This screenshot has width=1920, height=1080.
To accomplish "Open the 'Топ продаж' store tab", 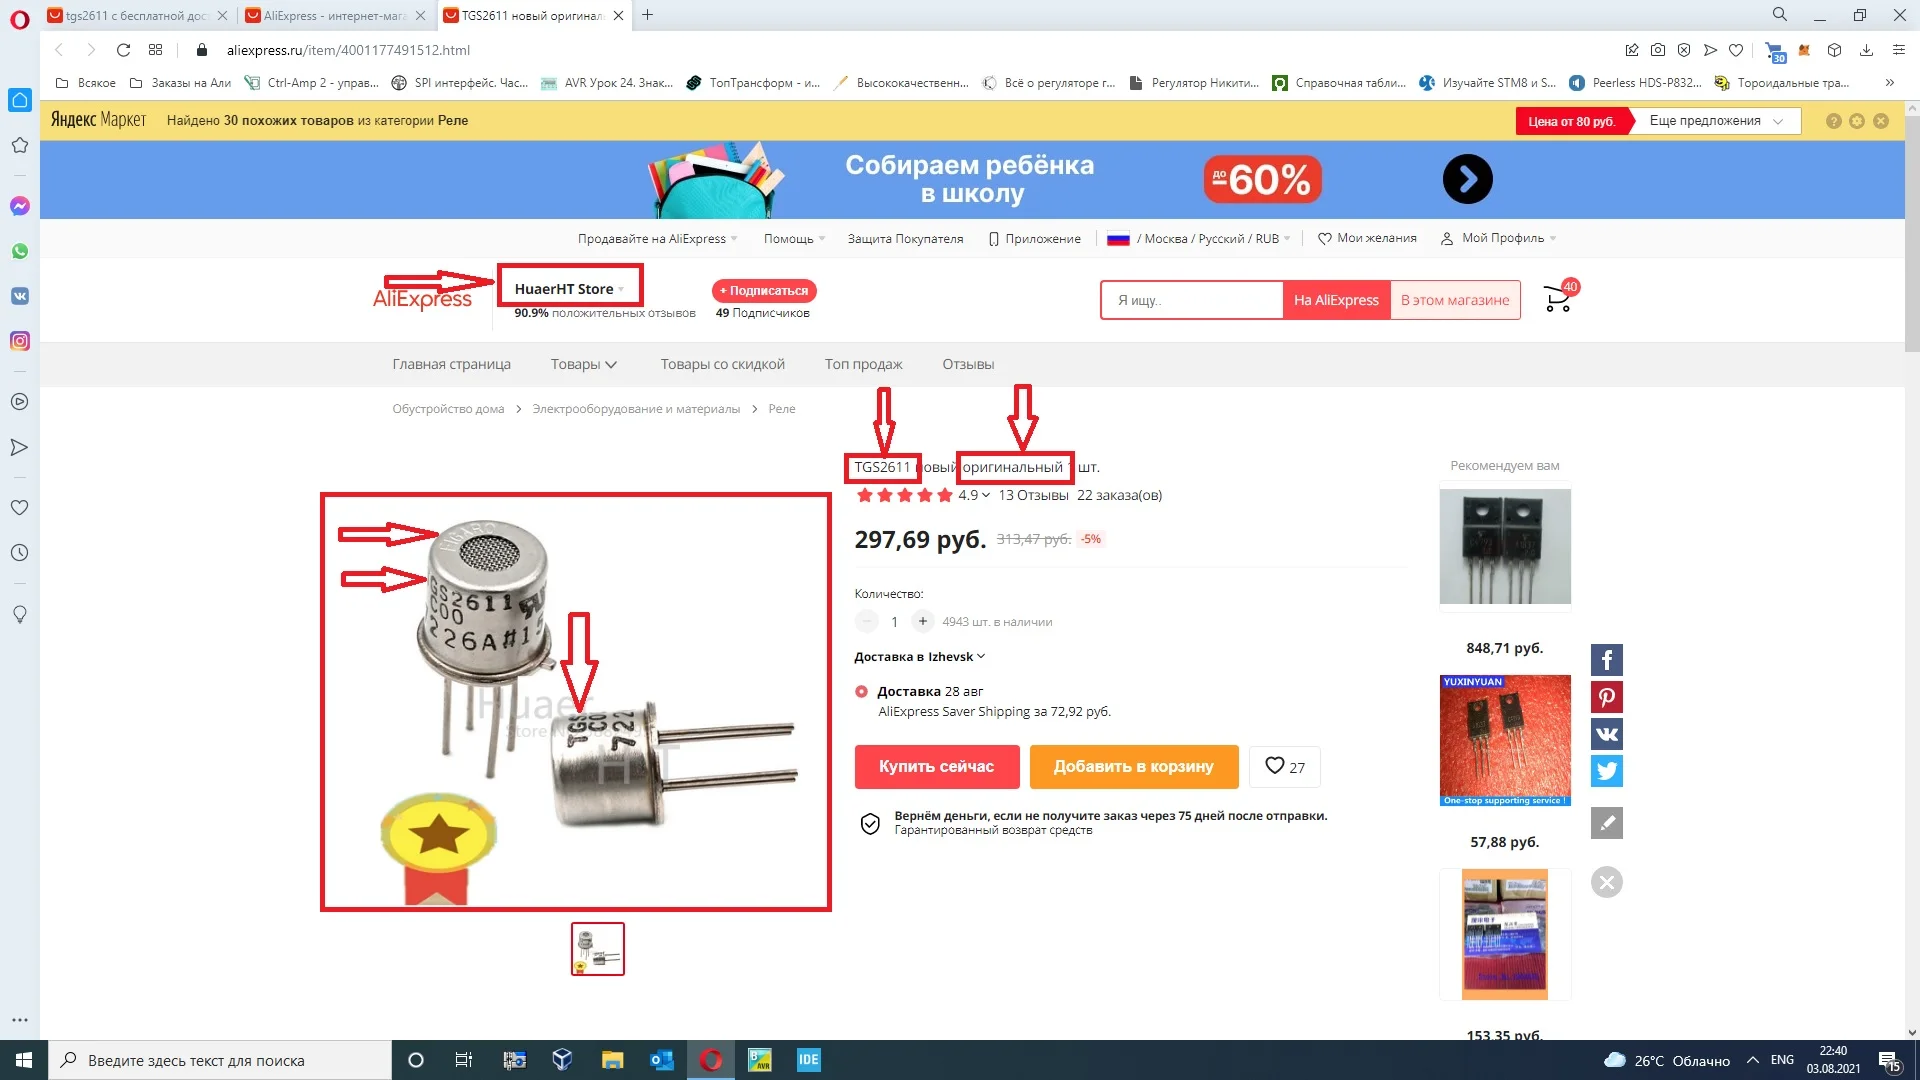I will tap(862, 364).
